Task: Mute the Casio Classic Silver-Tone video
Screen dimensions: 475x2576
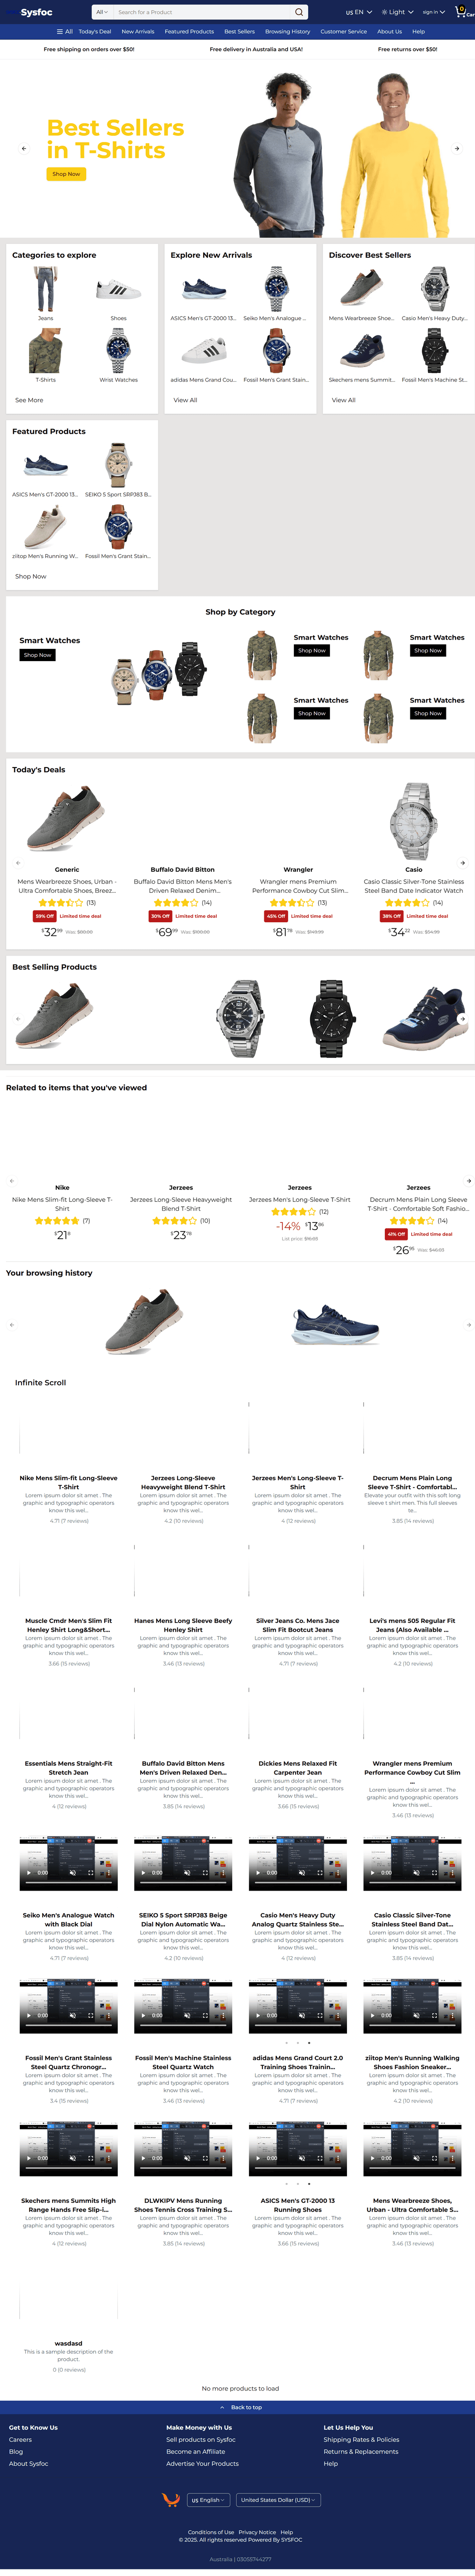Action: 416,1873
